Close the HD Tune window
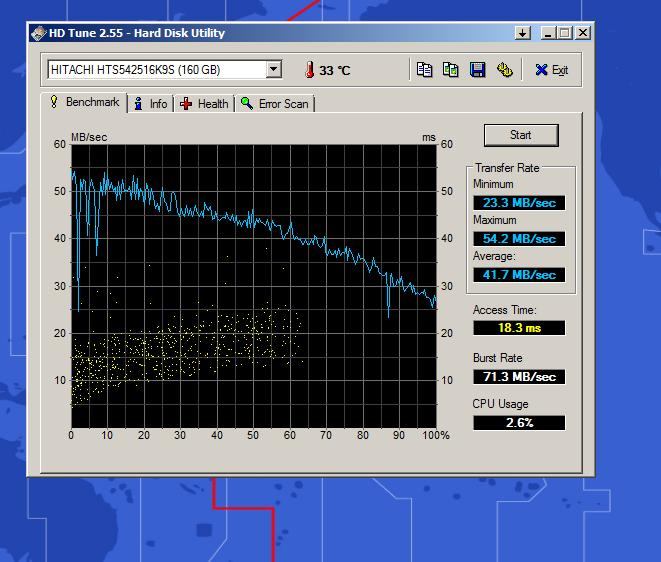This screenshot has height=562, width=661. [583, 33]
